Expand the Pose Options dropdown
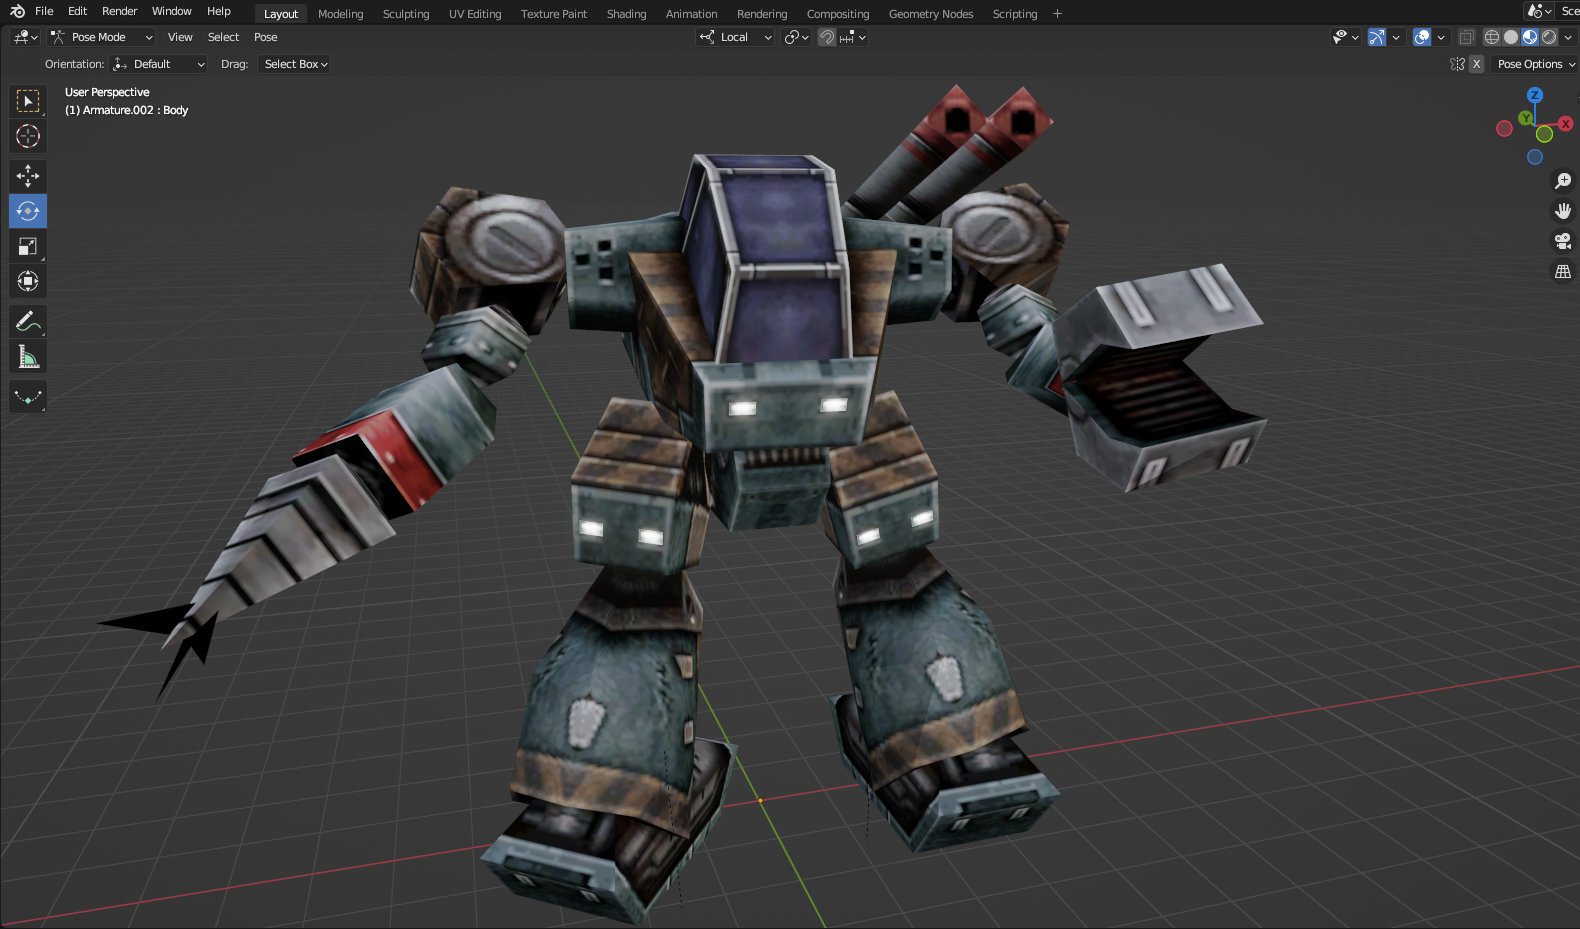 coord(1535,64)
